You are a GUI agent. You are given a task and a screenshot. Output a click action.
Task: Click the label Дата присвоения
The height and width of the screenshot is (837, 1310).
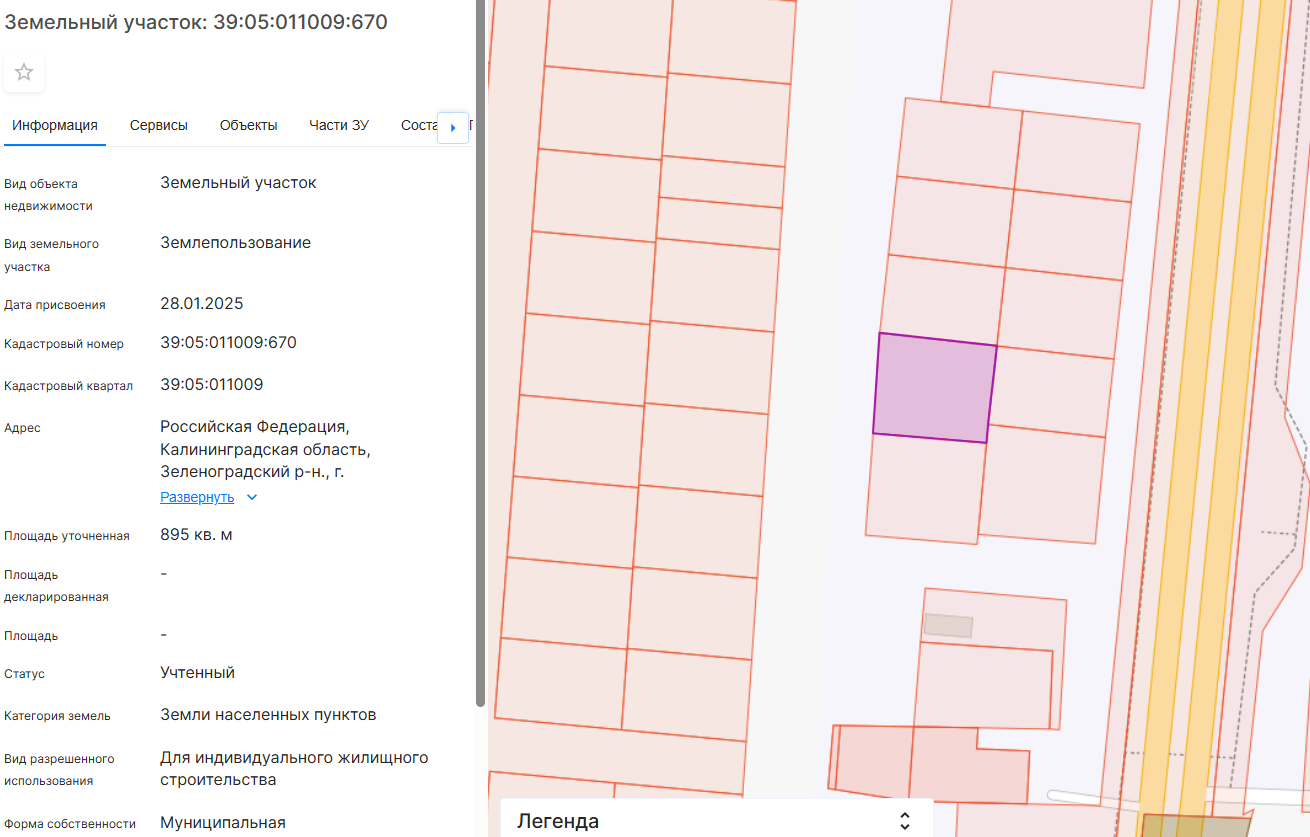tap(55, 305)
